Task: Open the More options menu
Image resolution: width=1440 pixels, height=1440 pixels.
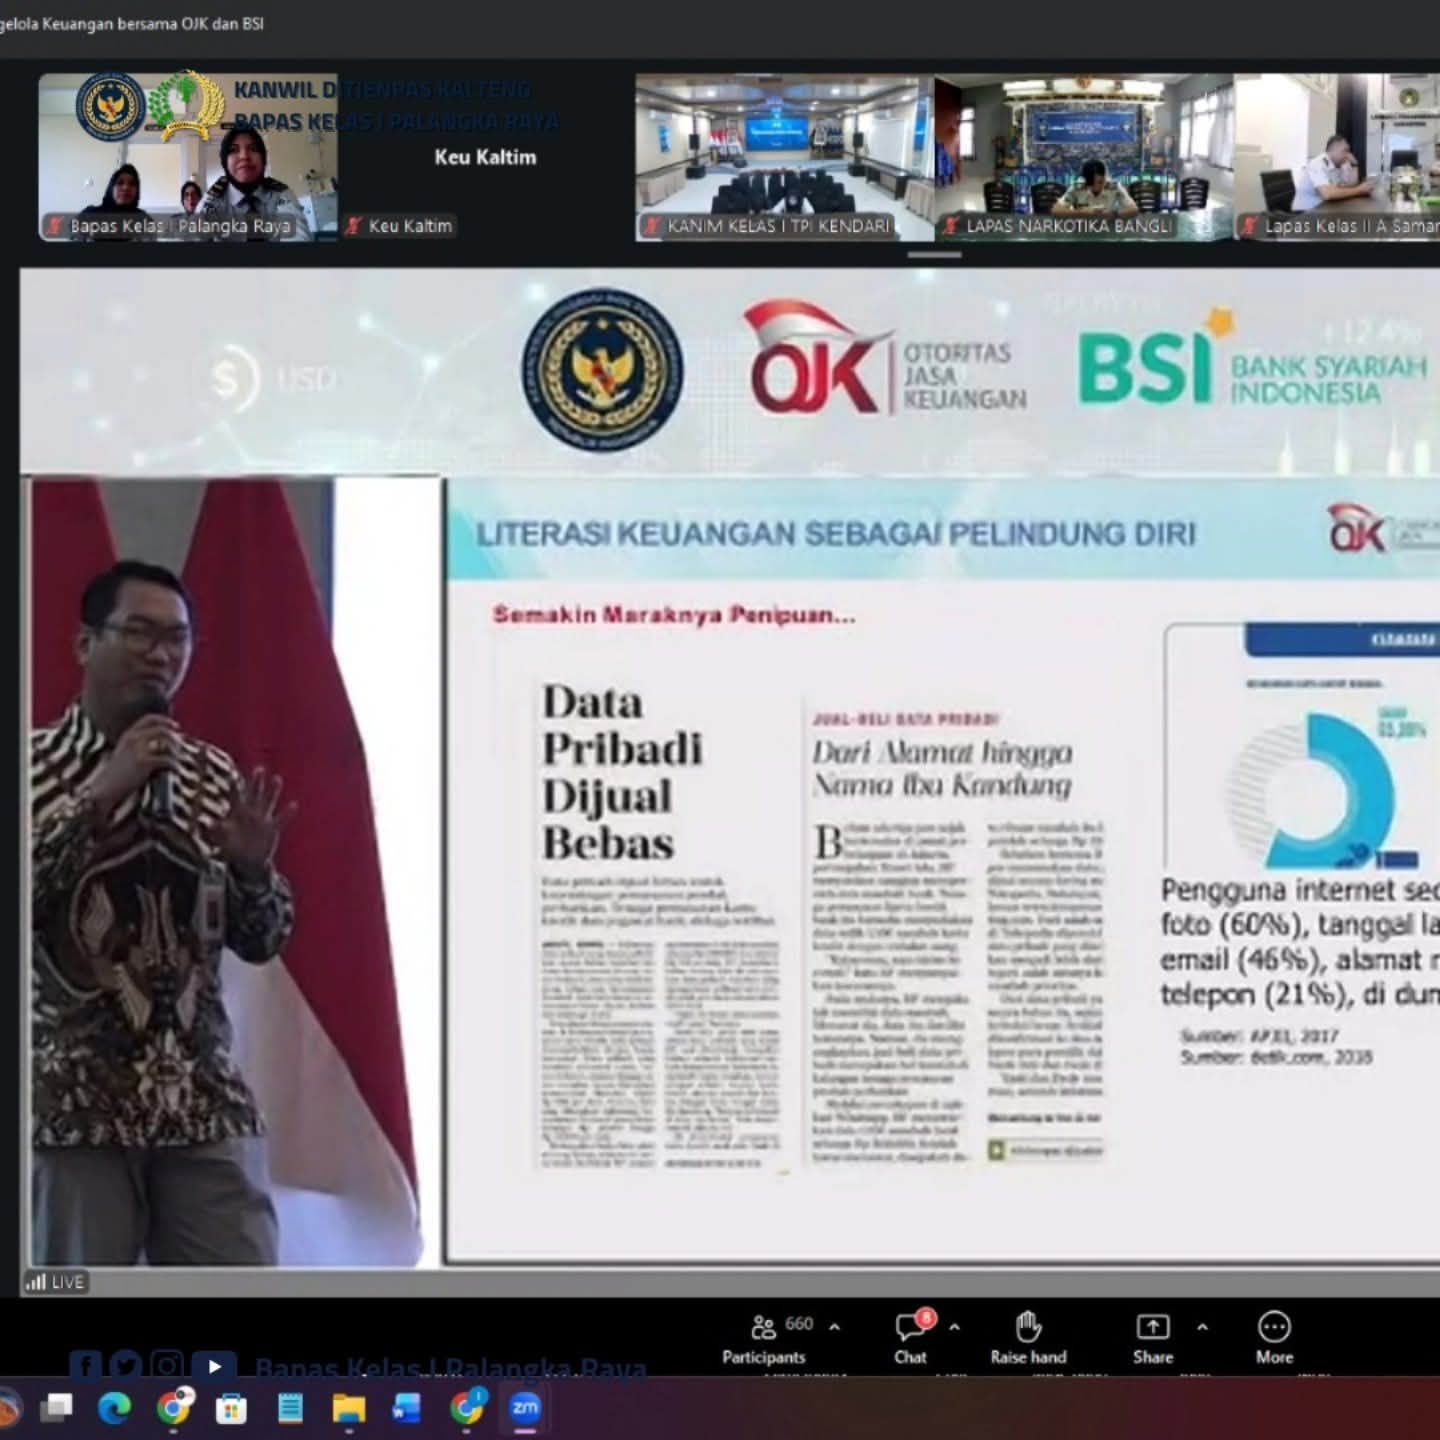Action: [1274, 1339]
